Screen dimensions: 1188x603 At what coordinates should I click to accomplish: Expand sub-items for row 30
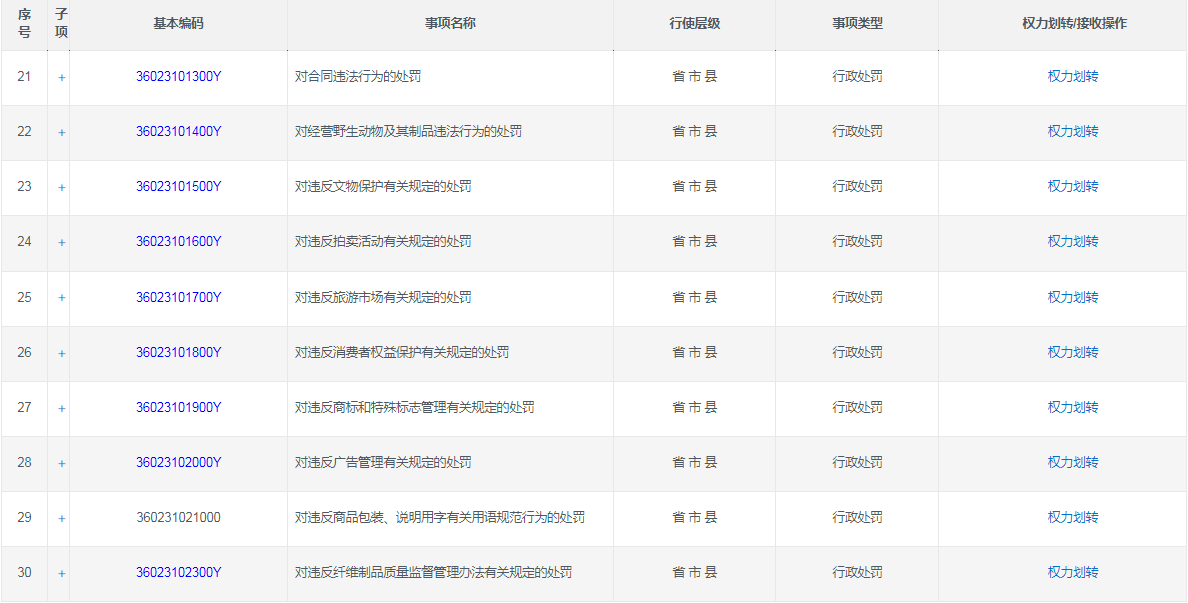[61, 573]
